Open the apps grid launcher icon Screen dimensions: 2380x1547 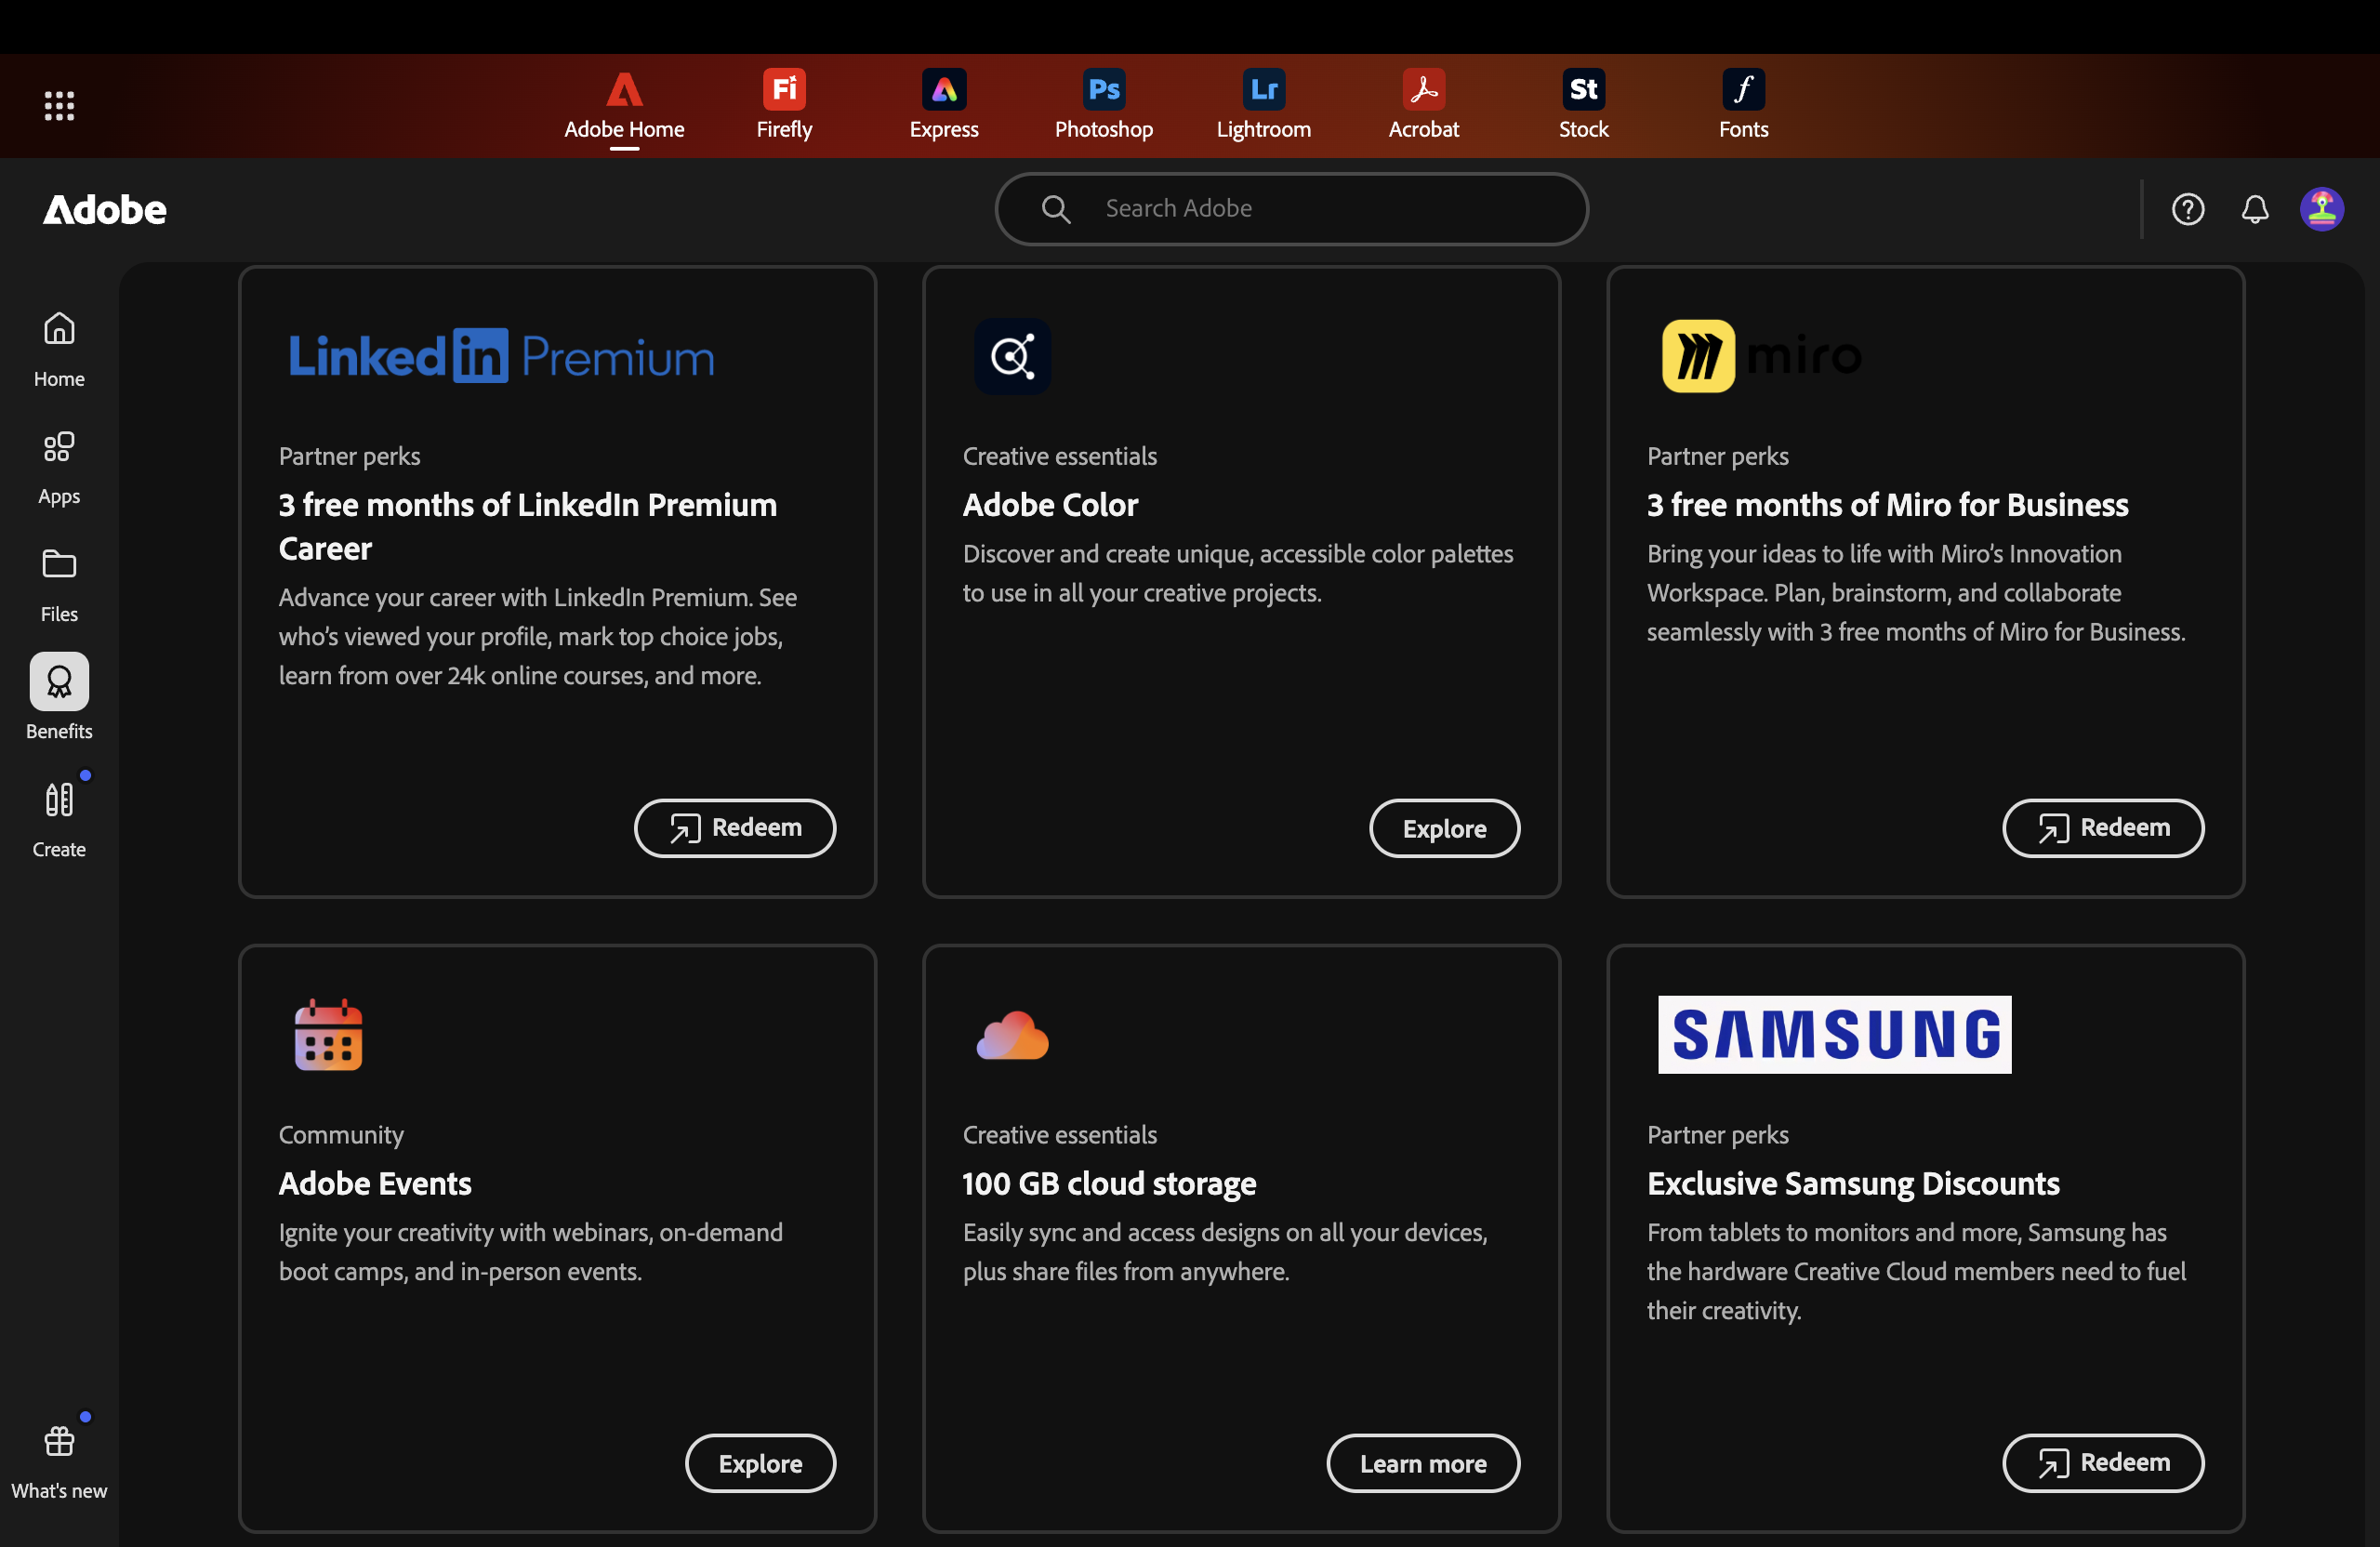(x=59, y=105)
